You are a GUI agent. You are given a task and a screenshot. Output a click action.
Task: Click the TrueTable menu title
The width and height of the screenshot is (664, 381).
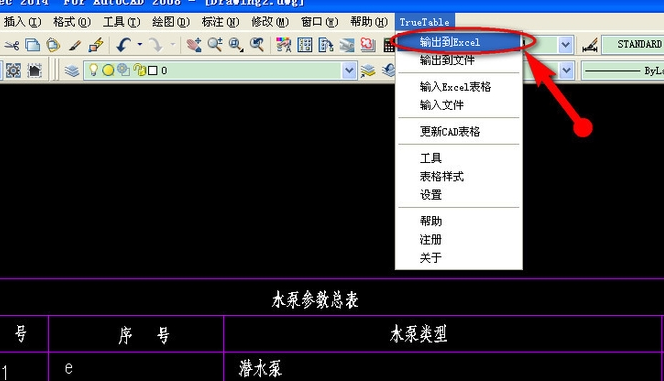(425, 22)
